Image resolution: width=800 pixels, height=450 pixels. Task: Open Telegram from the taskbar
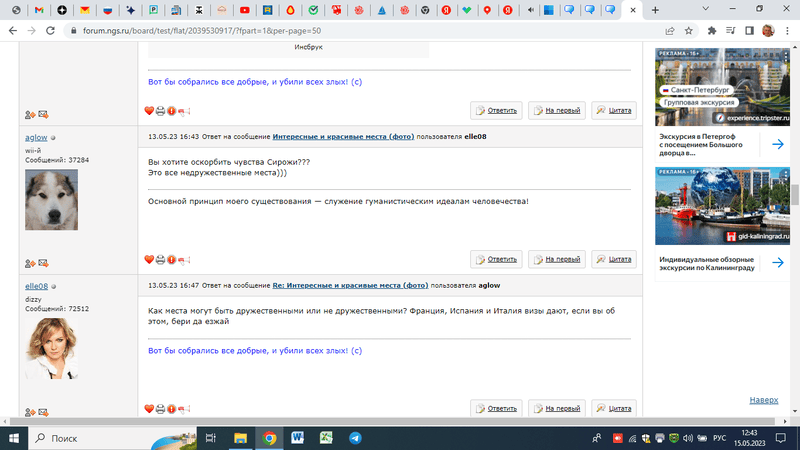point(355,438)
